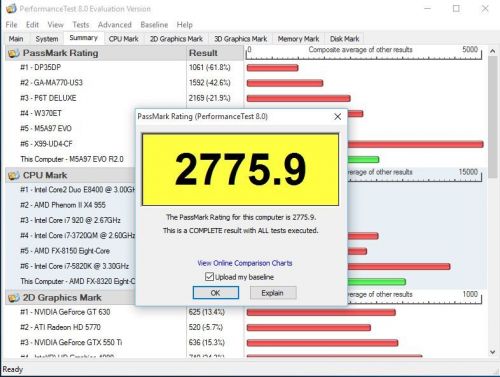Switch to the System tab

point(47,39)
